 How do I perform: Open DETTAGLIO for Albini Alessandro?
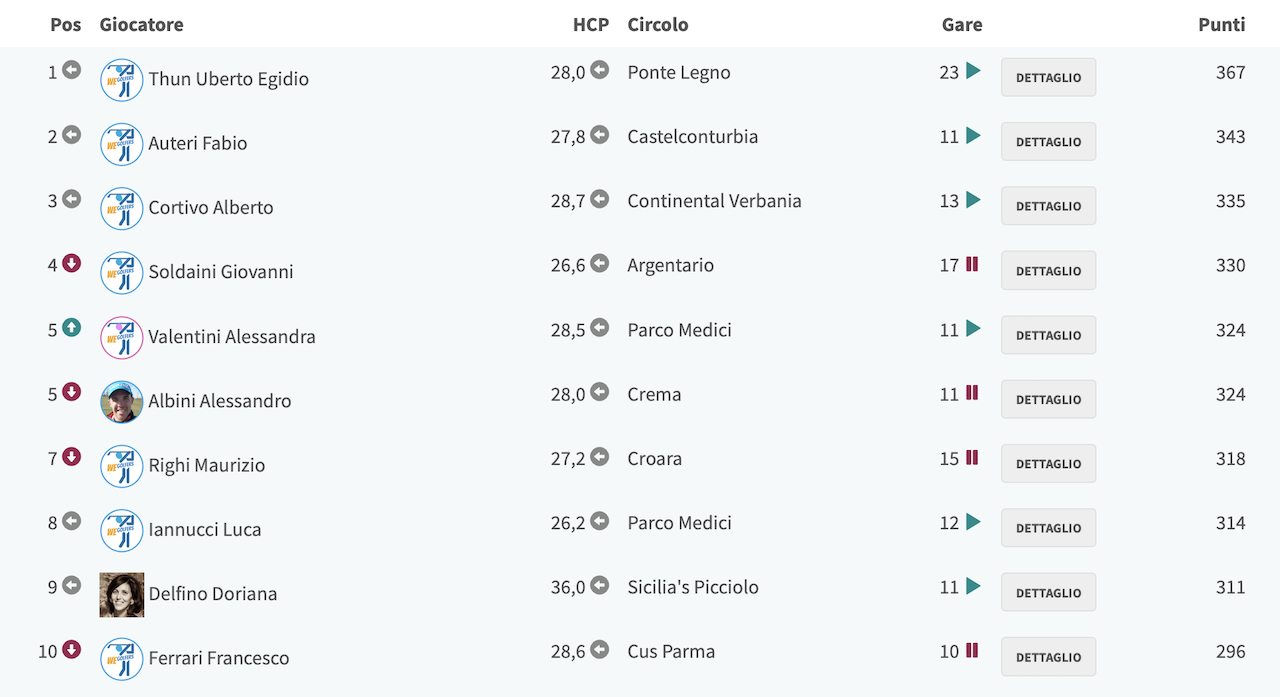(1048, 399)
